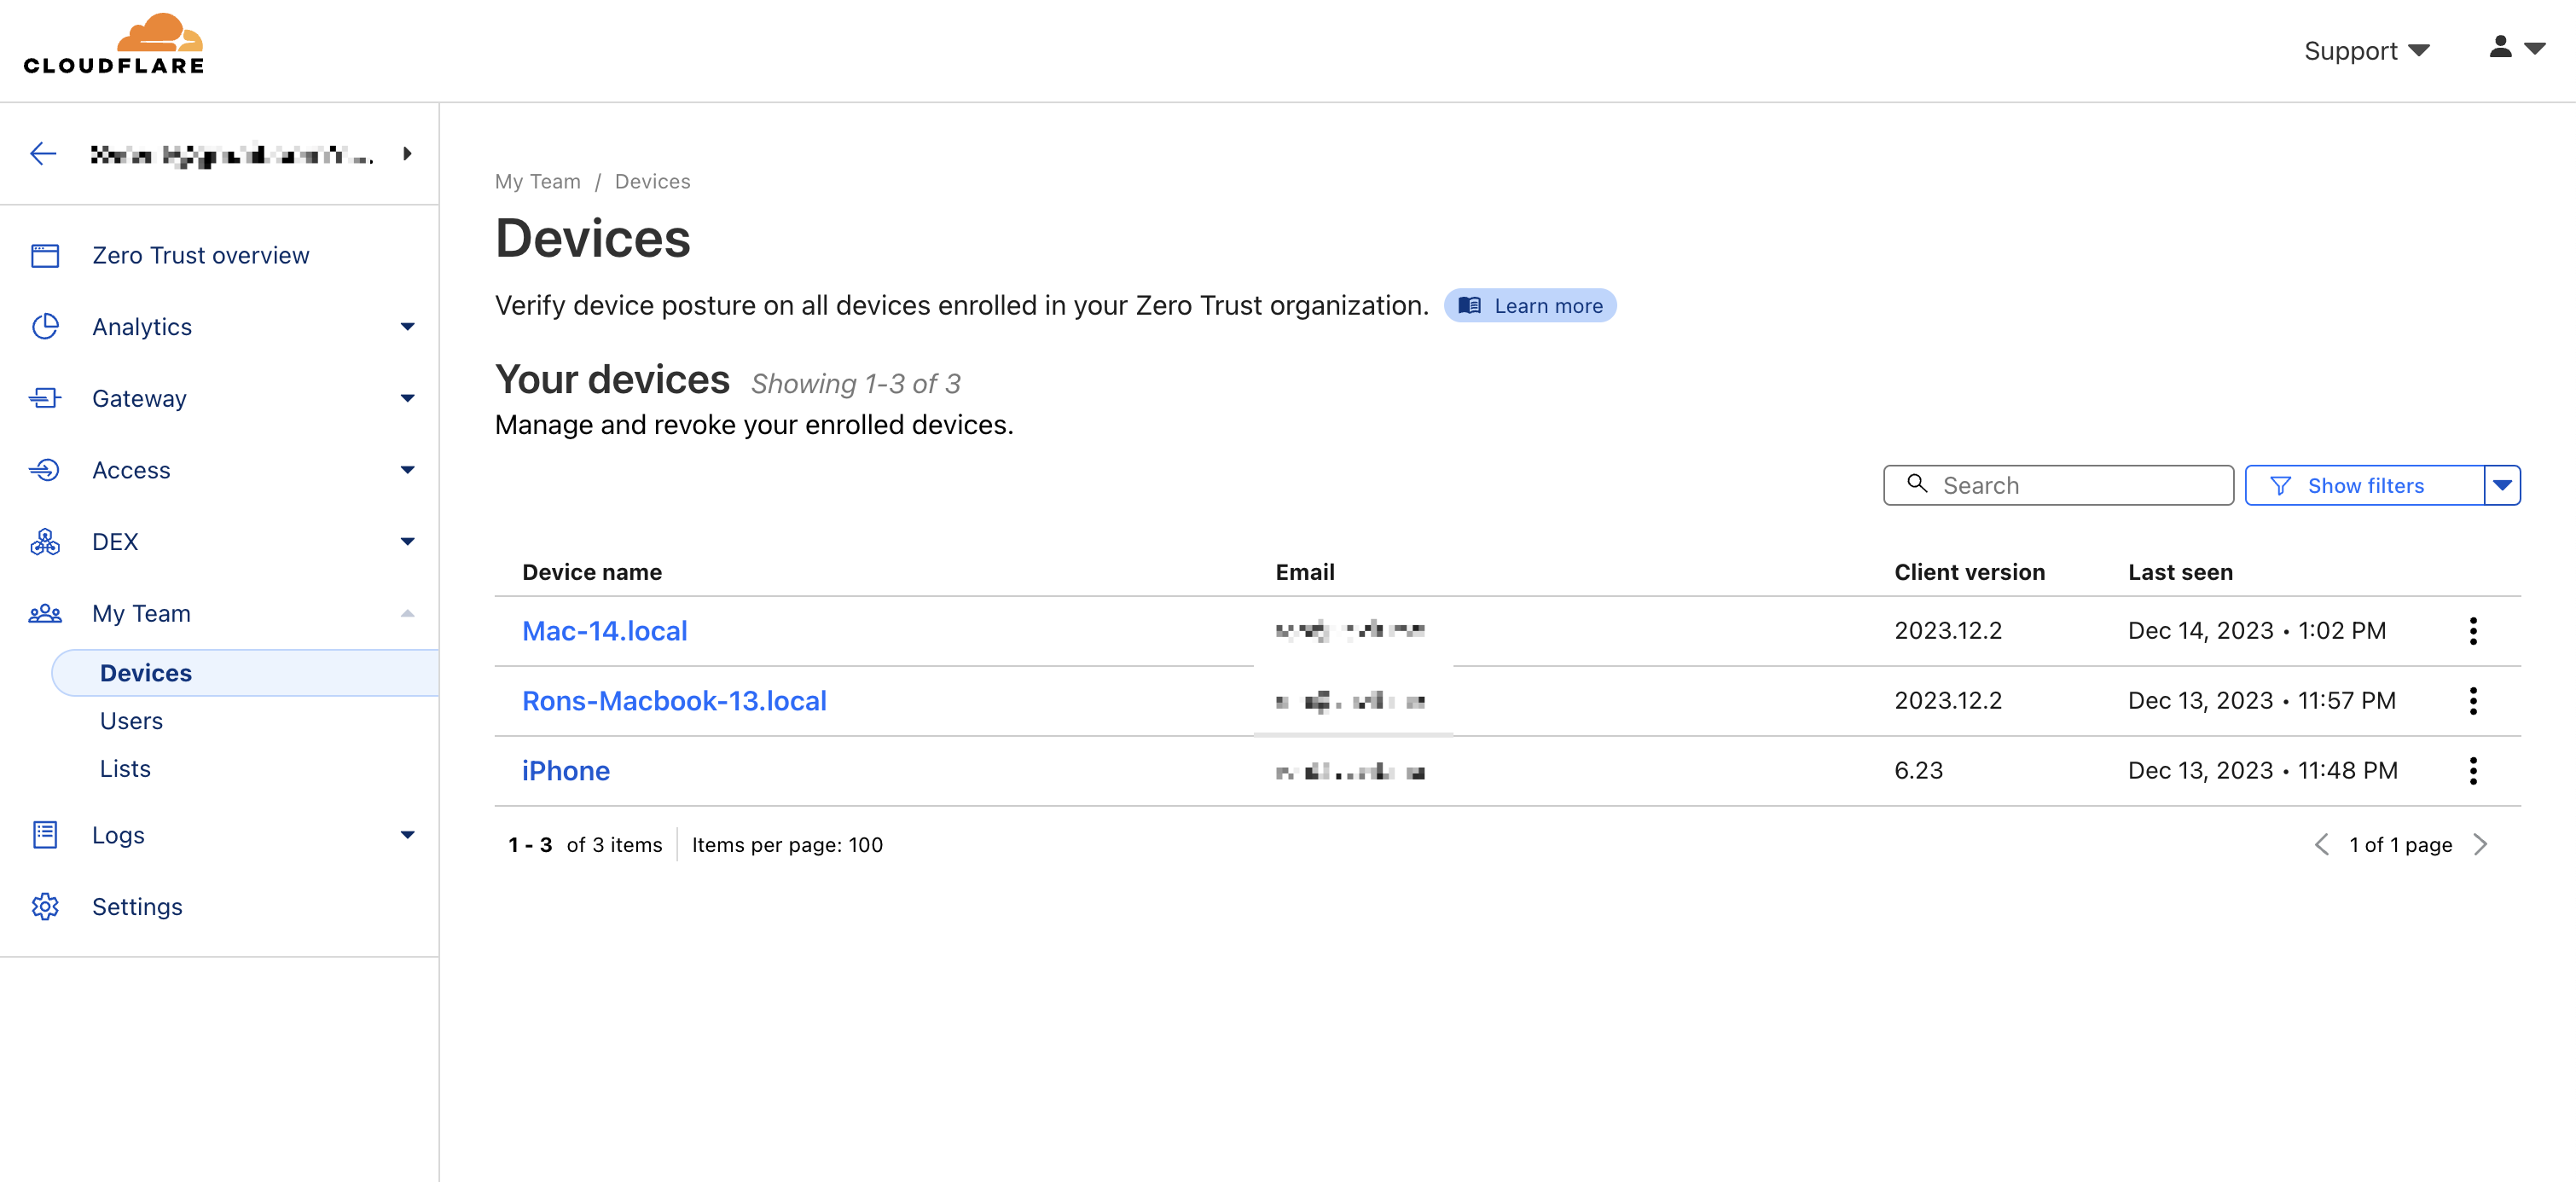Screen dimensions: 2576x1182
Task: Open the three-dot menu for Mac-14.local
Action: point(2473,631)
